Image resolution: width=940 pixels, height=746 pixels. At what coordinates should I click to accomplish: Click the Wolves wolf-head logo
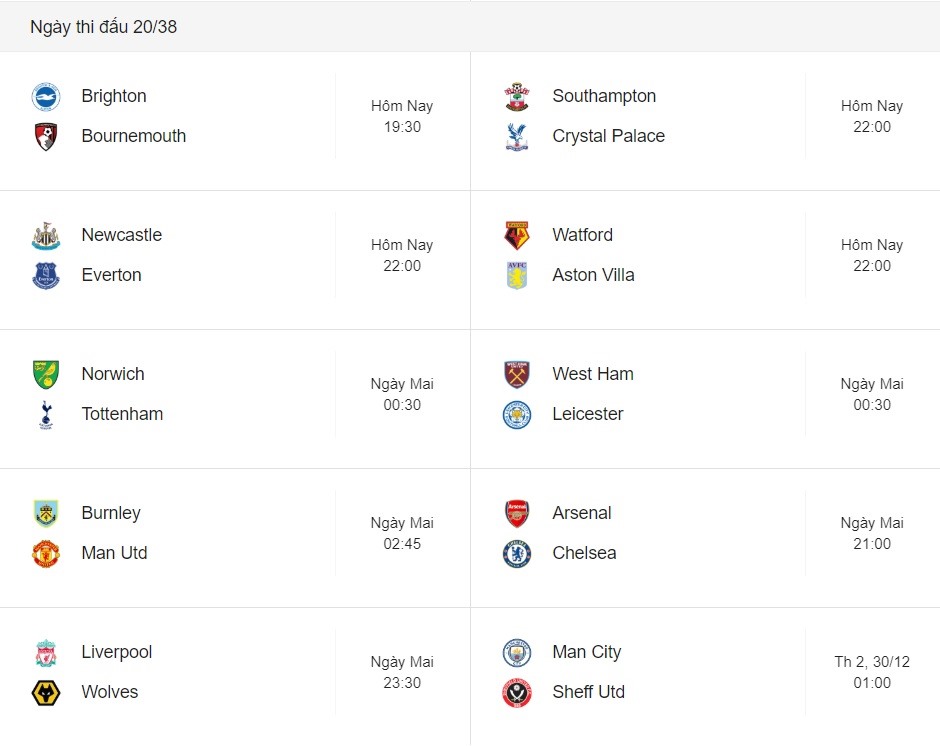tap(46, 693)
